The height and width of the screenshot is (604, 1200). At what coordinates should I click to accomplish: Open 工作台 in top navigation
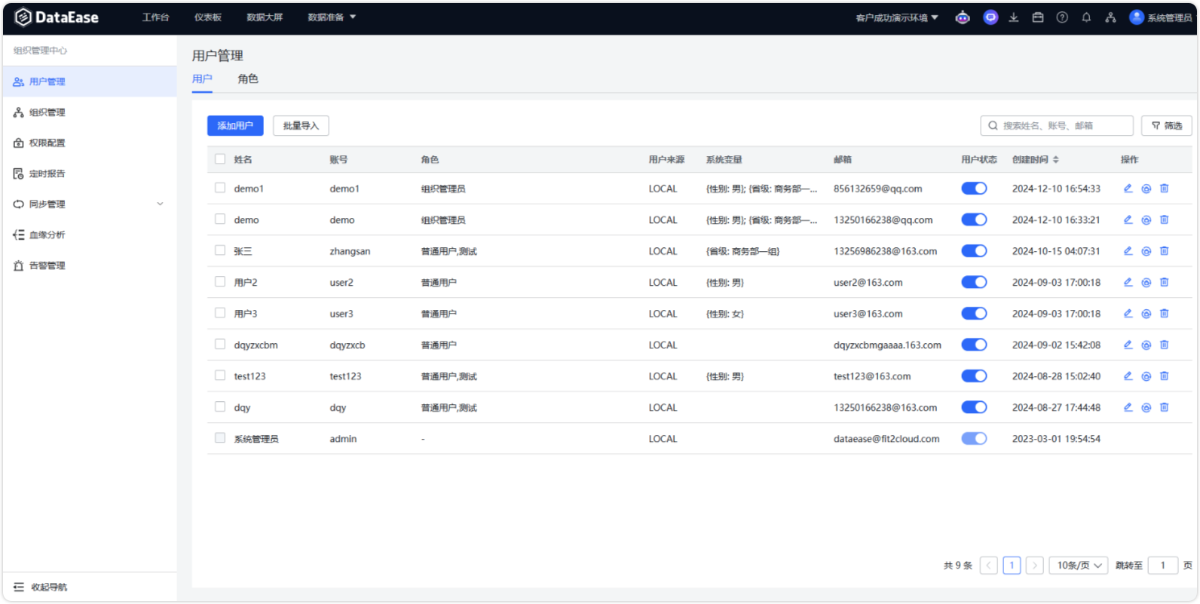click(156, 17)
